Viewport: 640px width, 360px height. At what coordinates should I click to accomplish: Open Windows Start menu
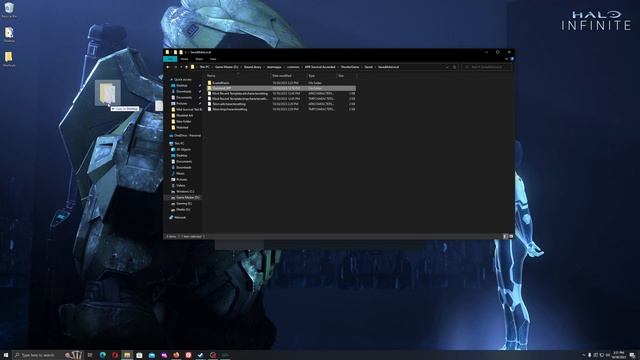(x=6, y=355)
